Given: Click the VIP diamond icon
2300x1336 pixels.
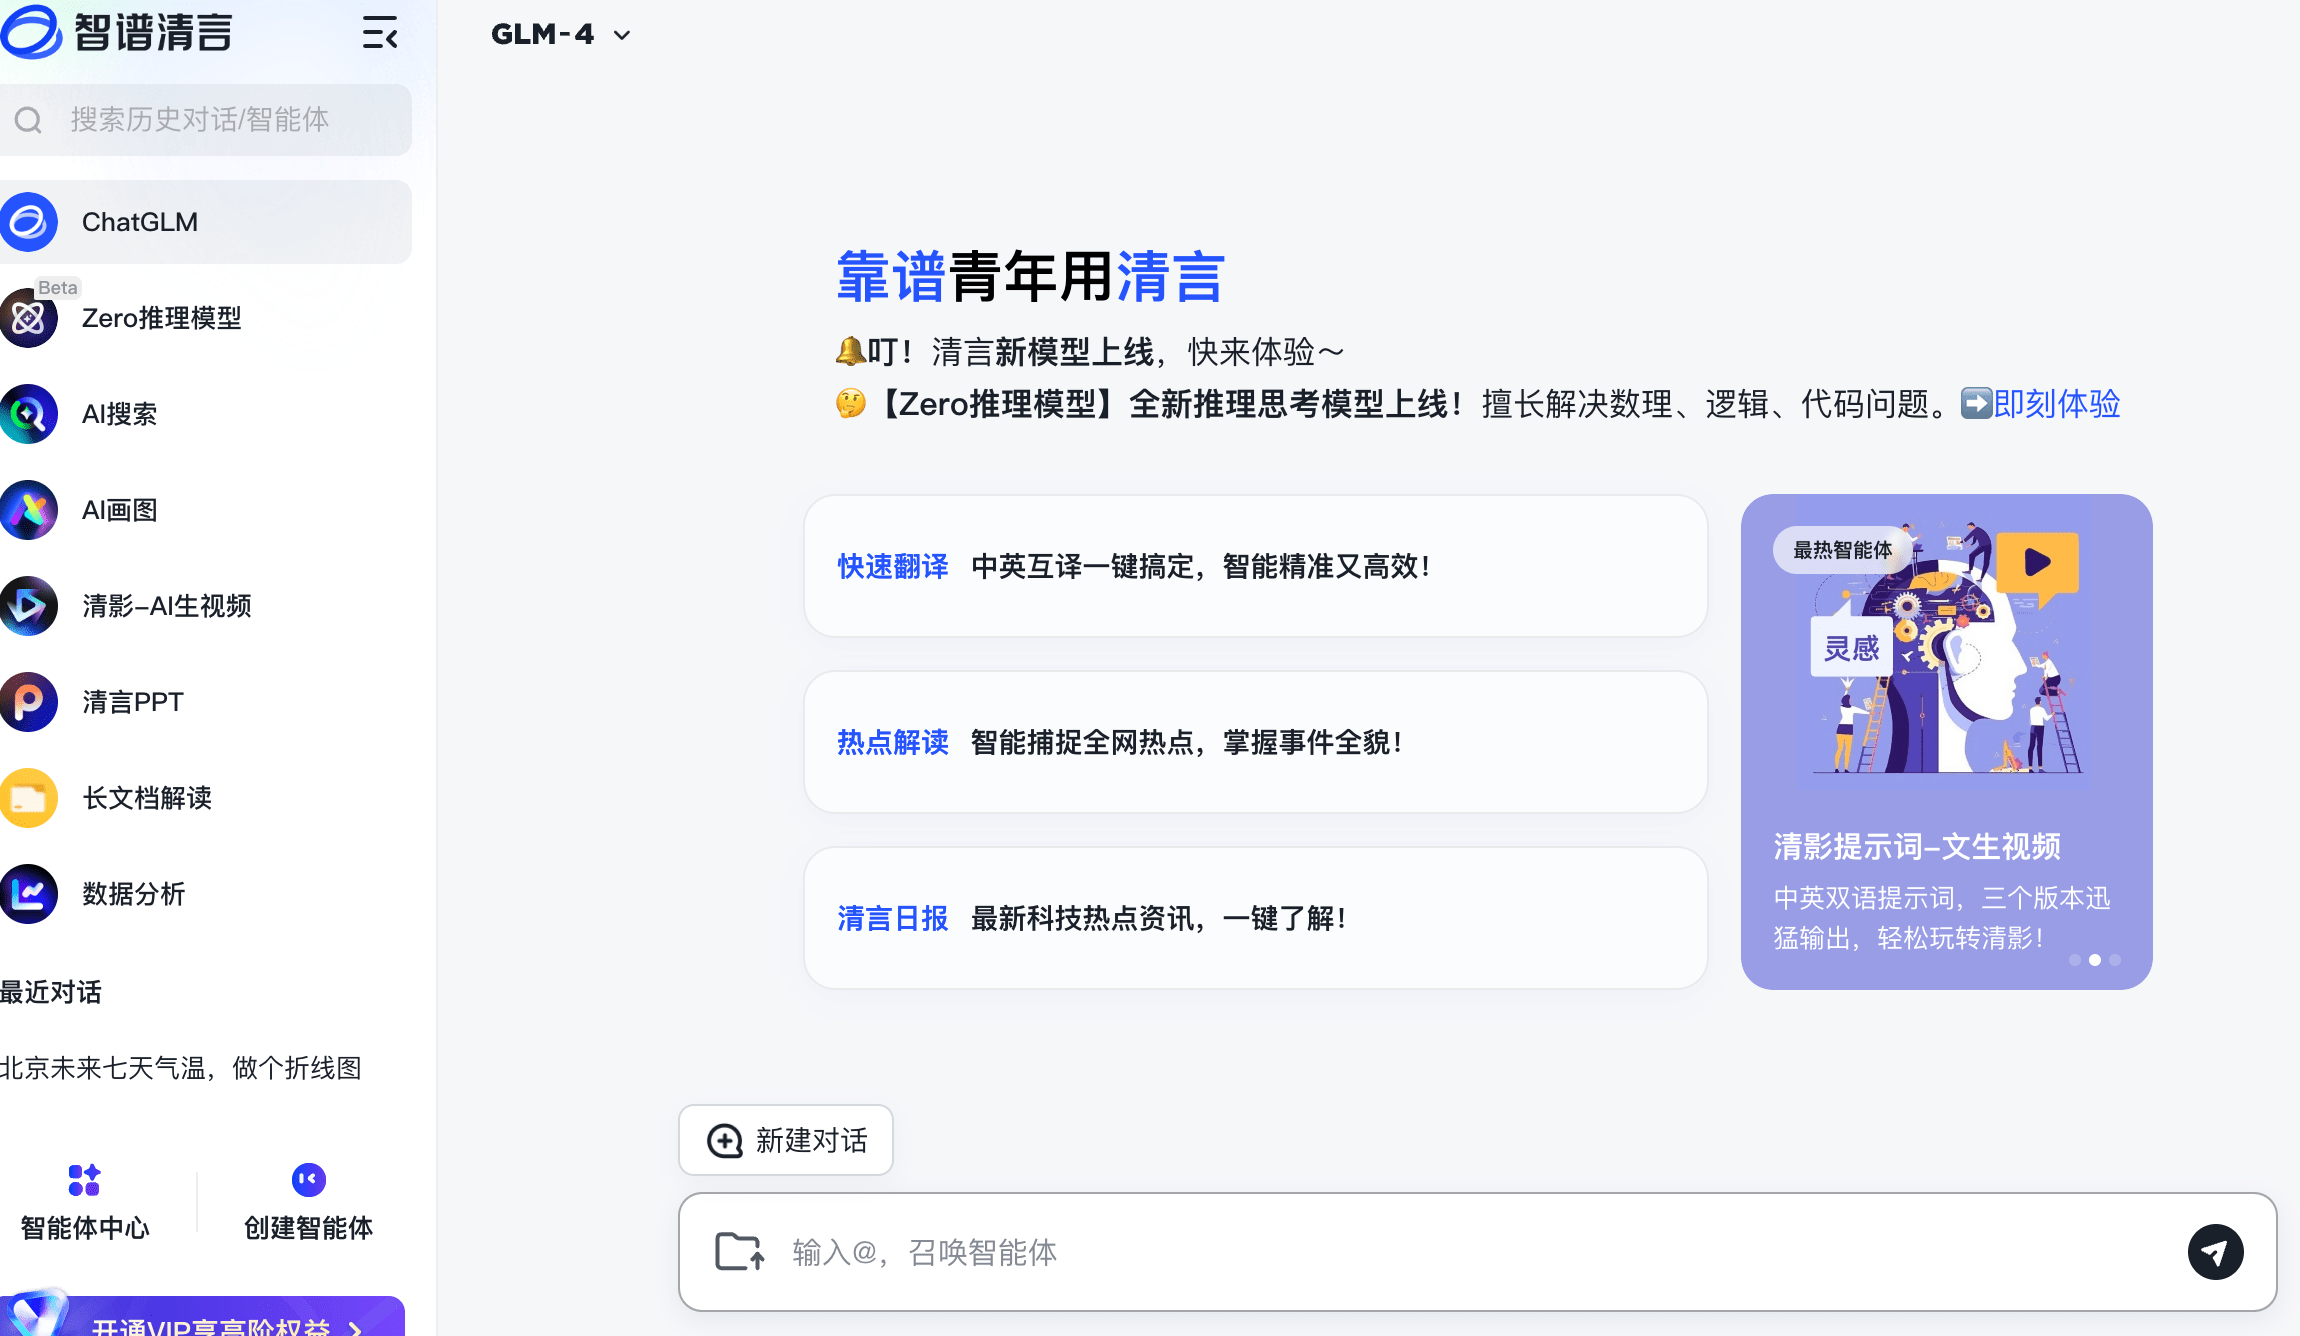Looking at the screenshot, I should pos(38,1312).
